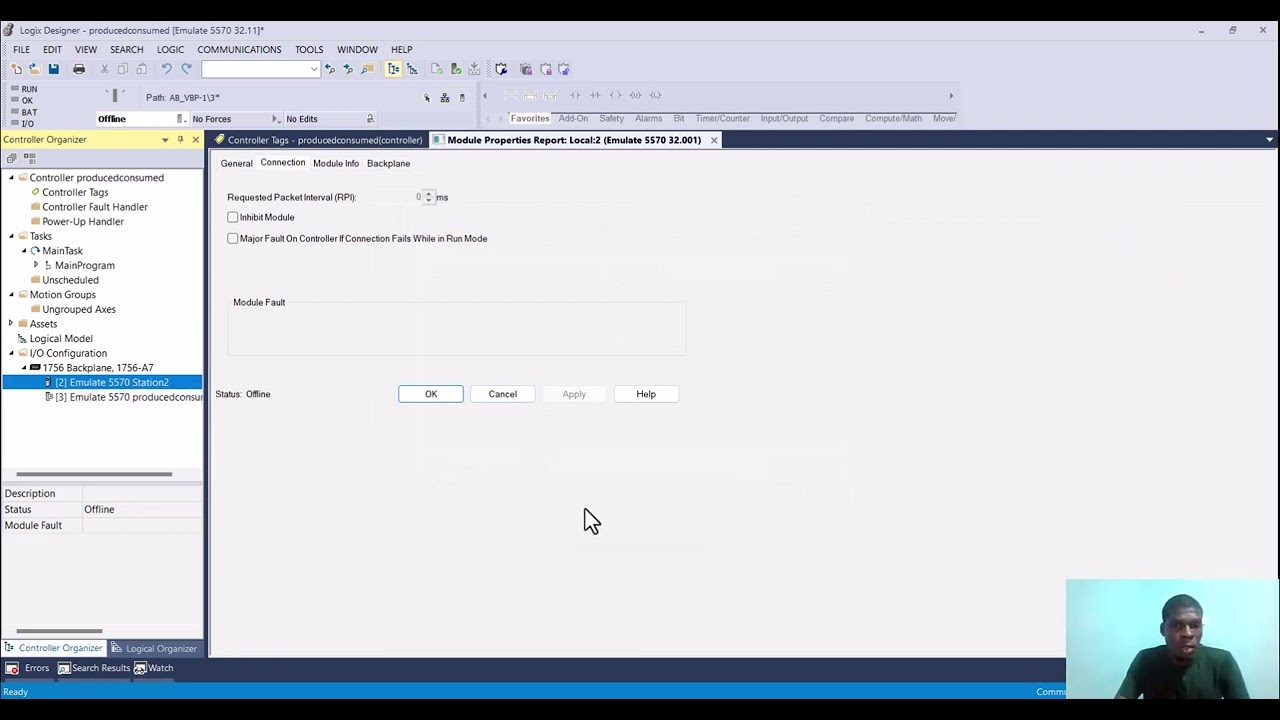The width and height of the screenshot is (1280, 720).
Task: Save the project with the floppy icon
Action: 53,69
